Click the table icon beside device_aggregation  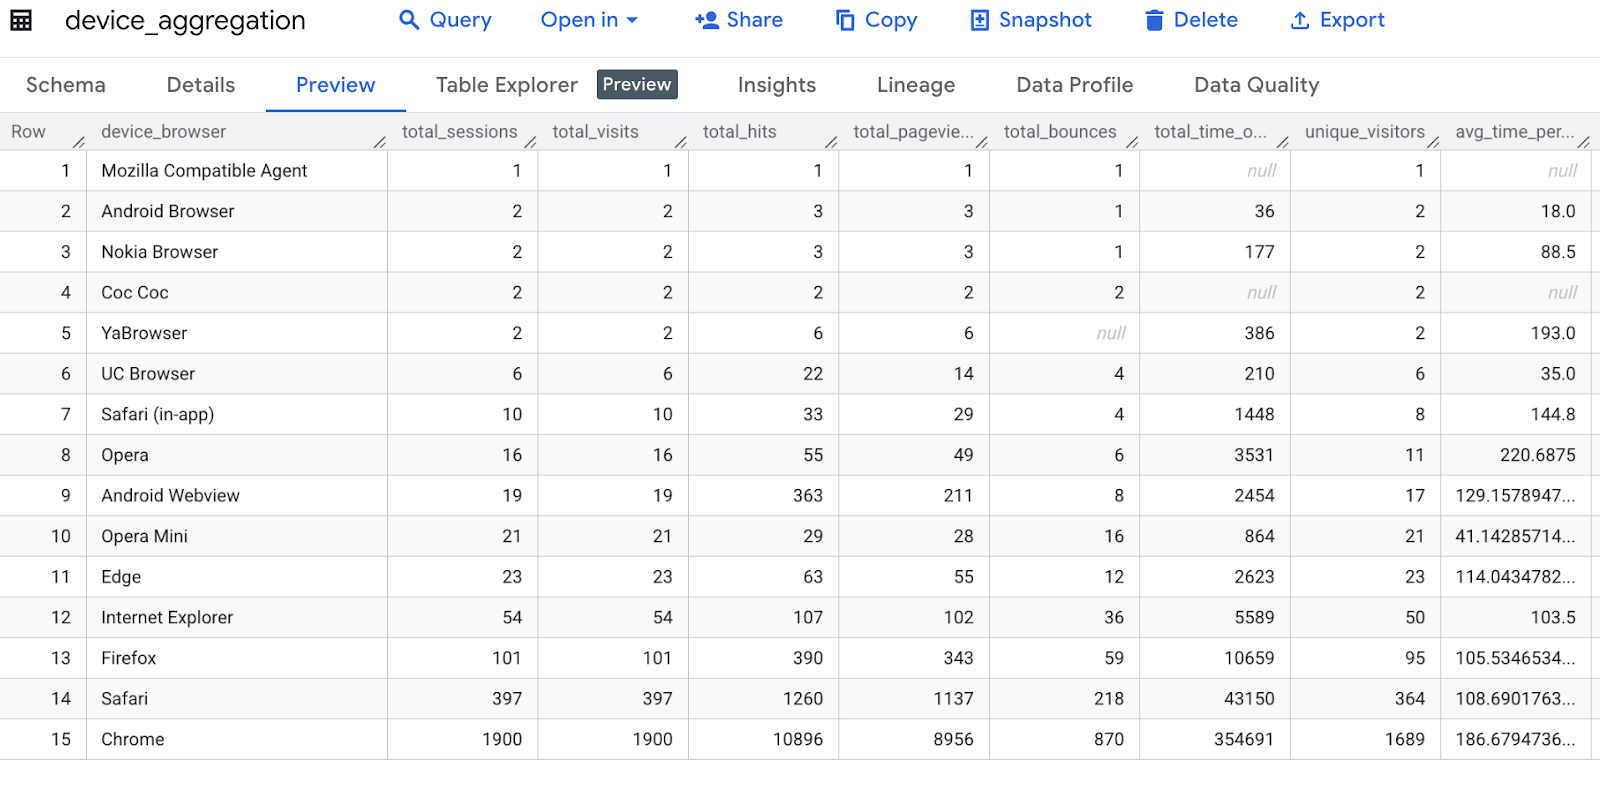coord(21,20)
